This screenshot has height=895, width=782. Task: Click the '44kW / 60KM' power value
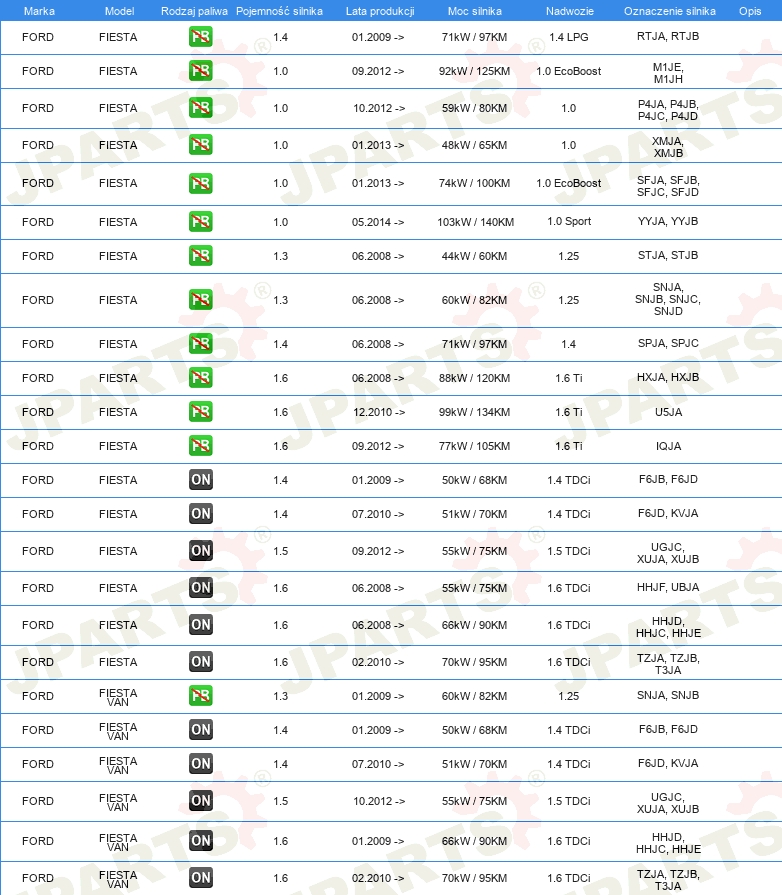tap(474, 256)
